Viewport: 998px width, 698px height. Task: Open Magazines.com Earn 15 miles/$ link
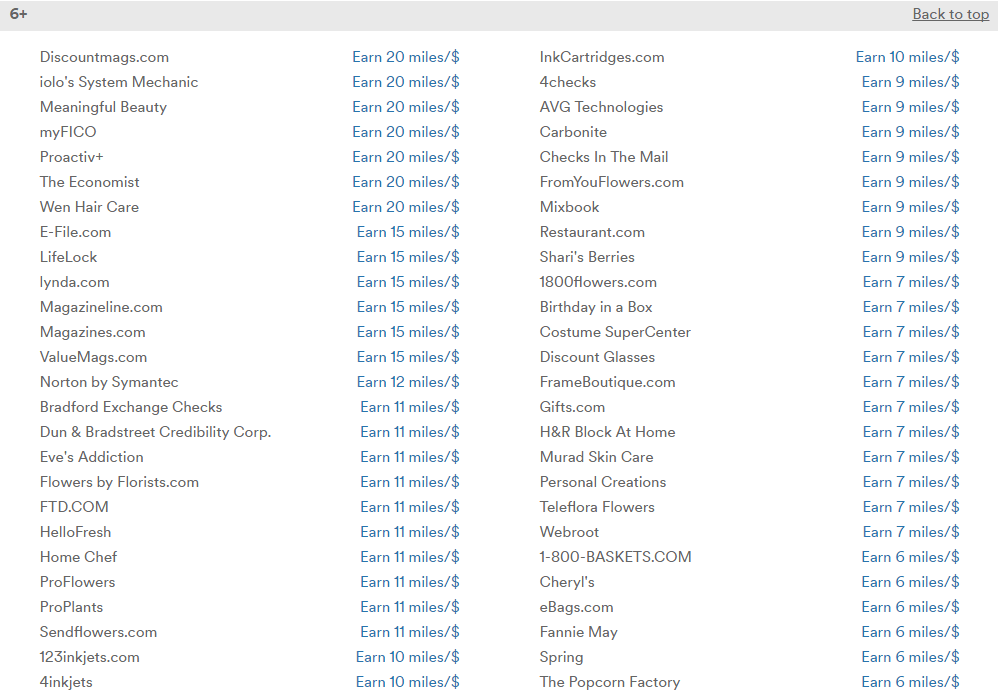click(408, 332)
